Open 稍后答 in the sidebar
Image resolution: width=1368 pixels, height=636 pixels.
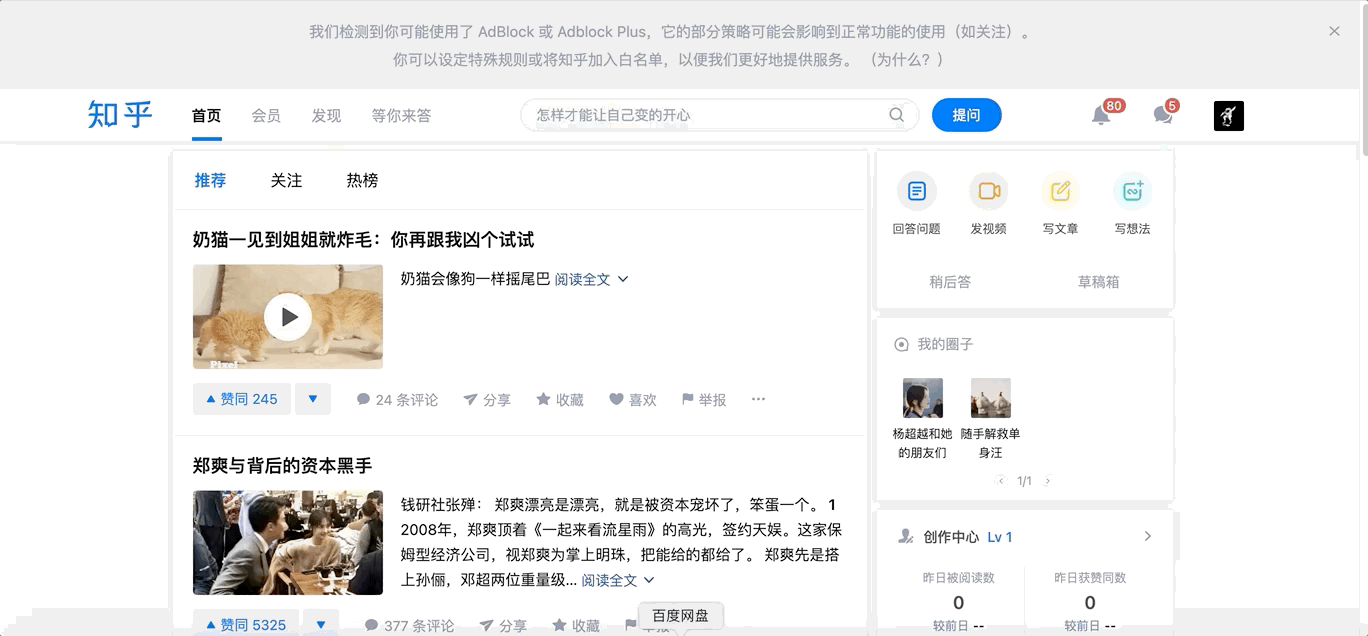pos(950,282)
